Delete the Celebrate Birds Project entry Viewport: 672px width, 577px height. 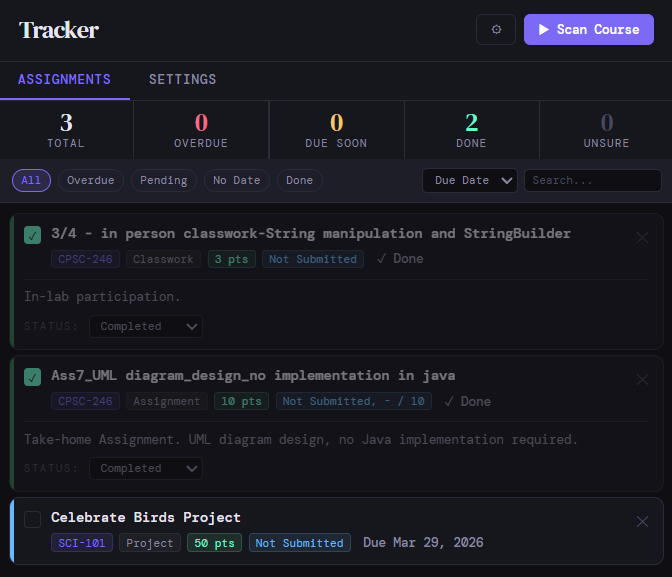(642, 521)
